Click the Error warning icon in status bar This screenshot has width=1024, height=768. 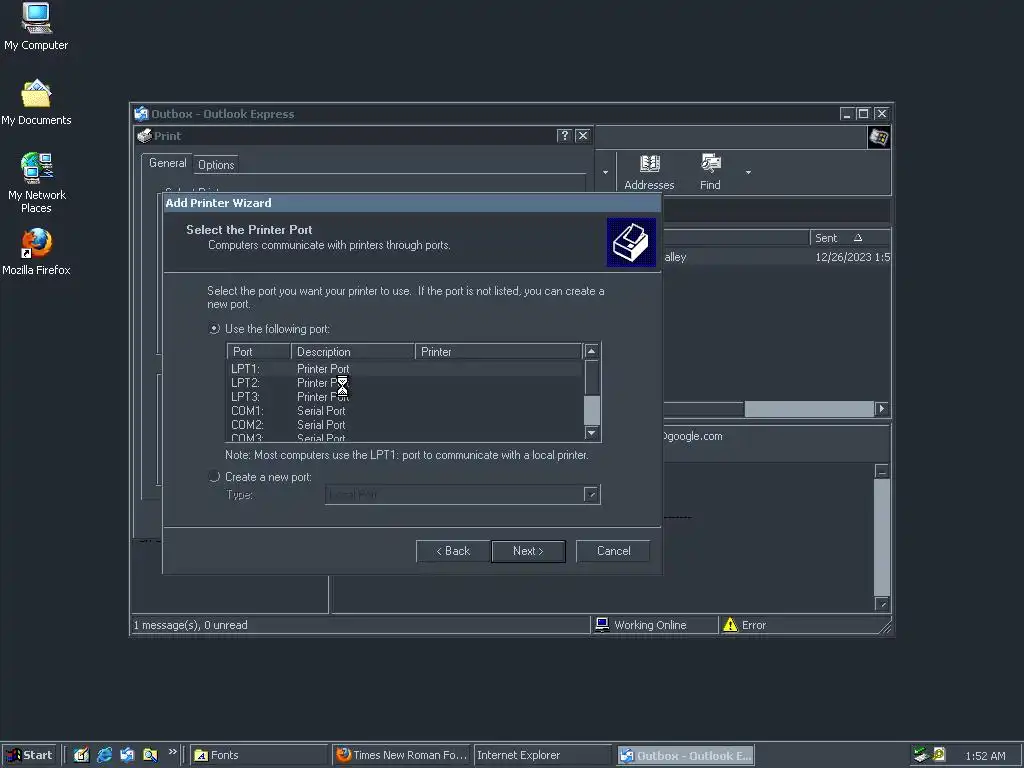pyautogui.click(x=730, y=625)
